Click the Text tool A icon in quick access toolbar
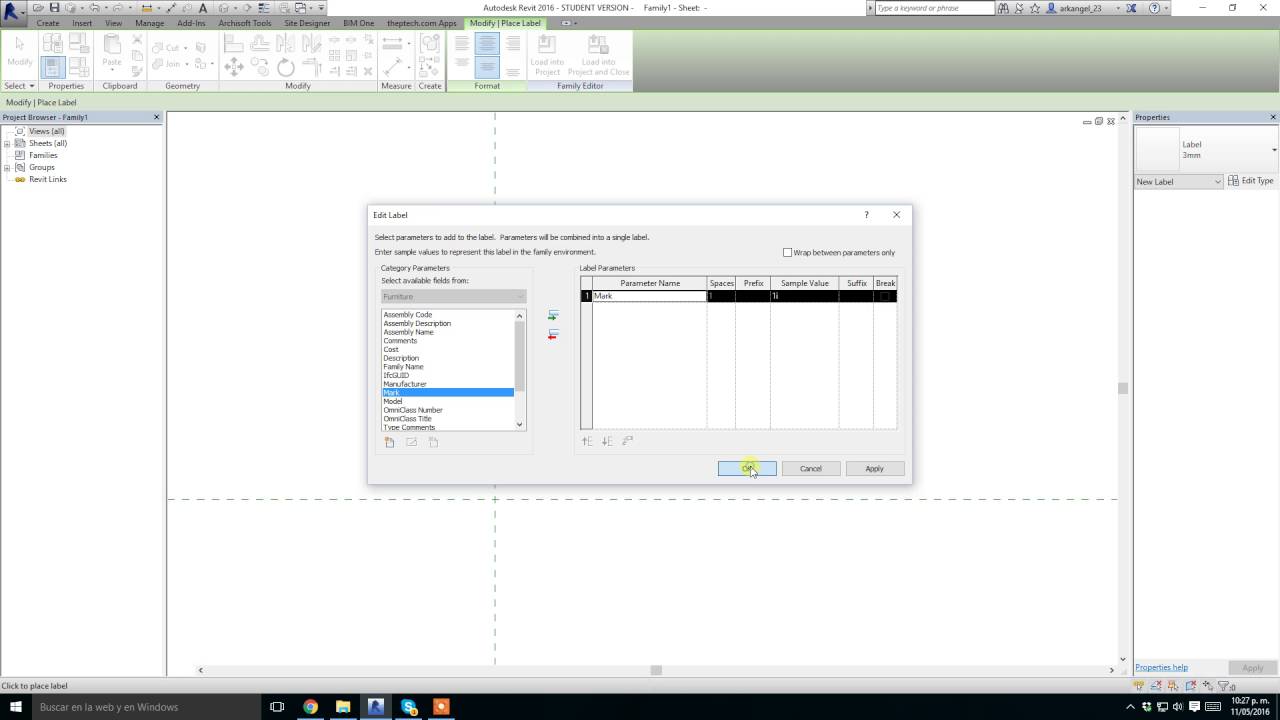The height and width of the screenshot is (720, 1280). coord(203,8)
